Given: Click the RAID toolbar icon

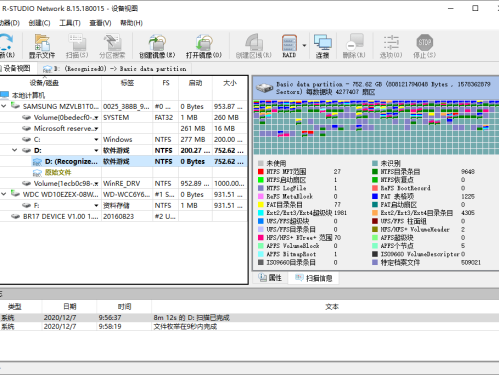Looking at the screenshot, I should pos(289,46).
